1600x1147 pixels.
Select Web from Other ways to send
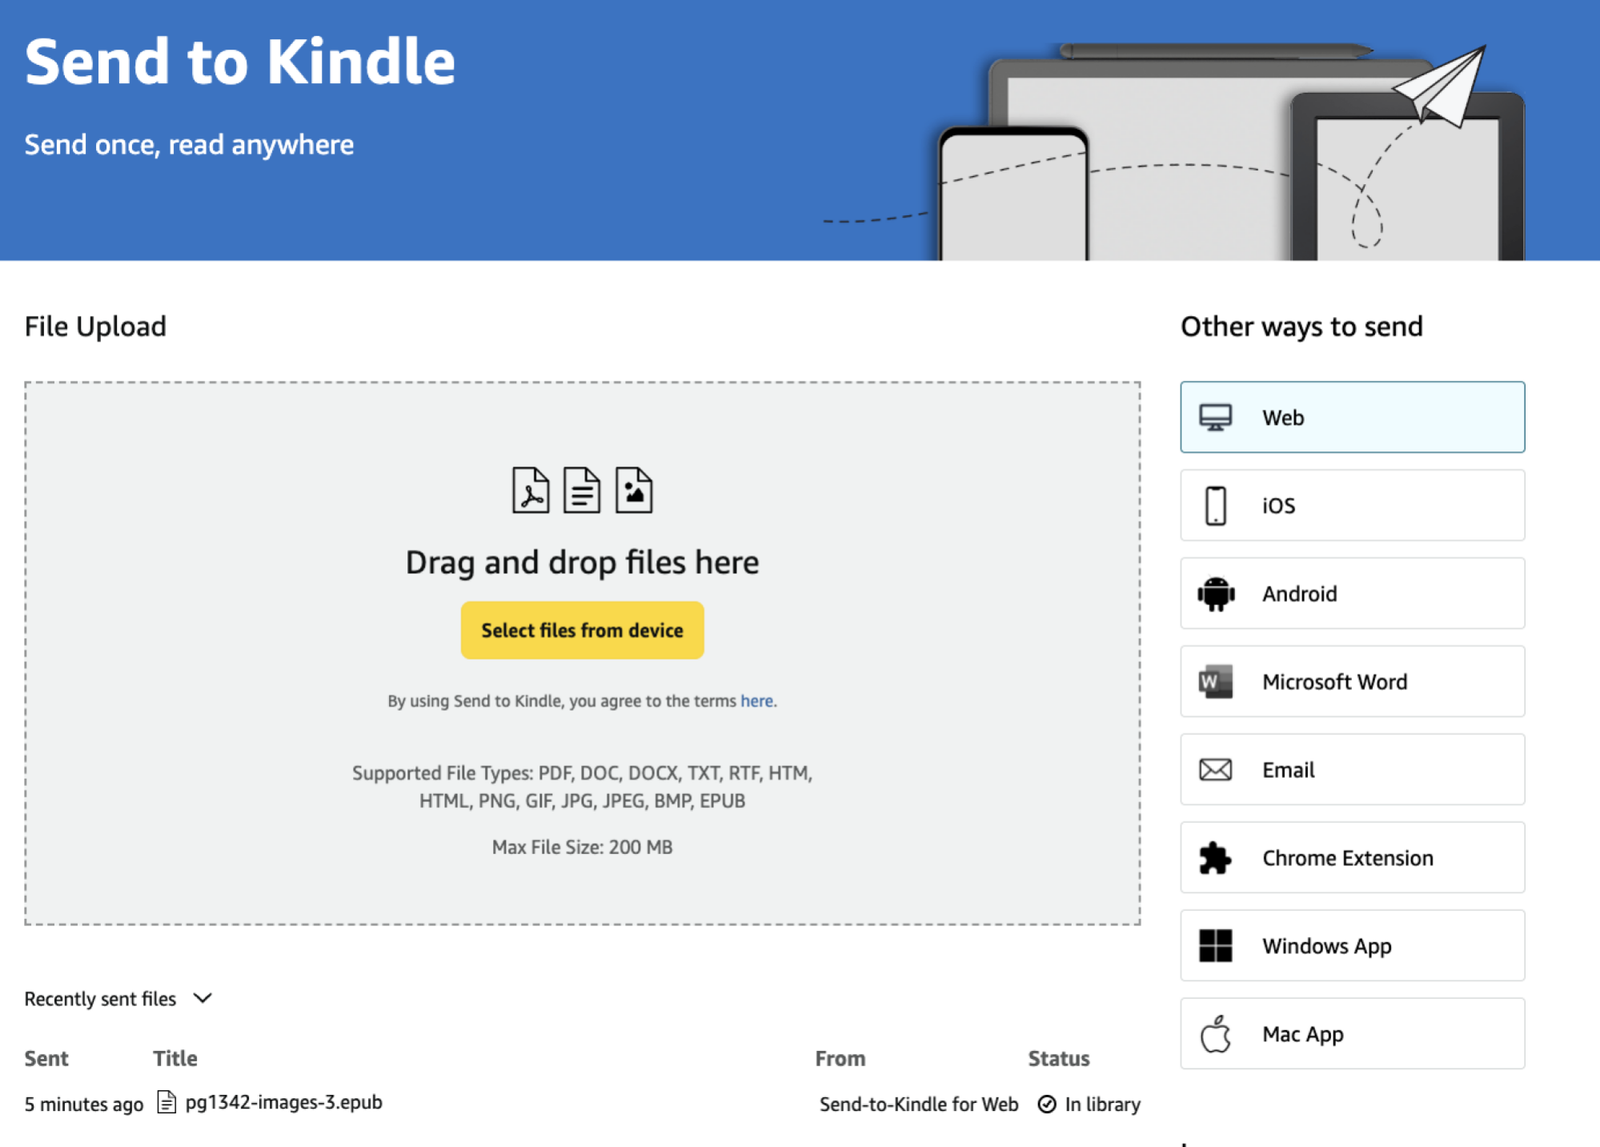click(1352, 417)
